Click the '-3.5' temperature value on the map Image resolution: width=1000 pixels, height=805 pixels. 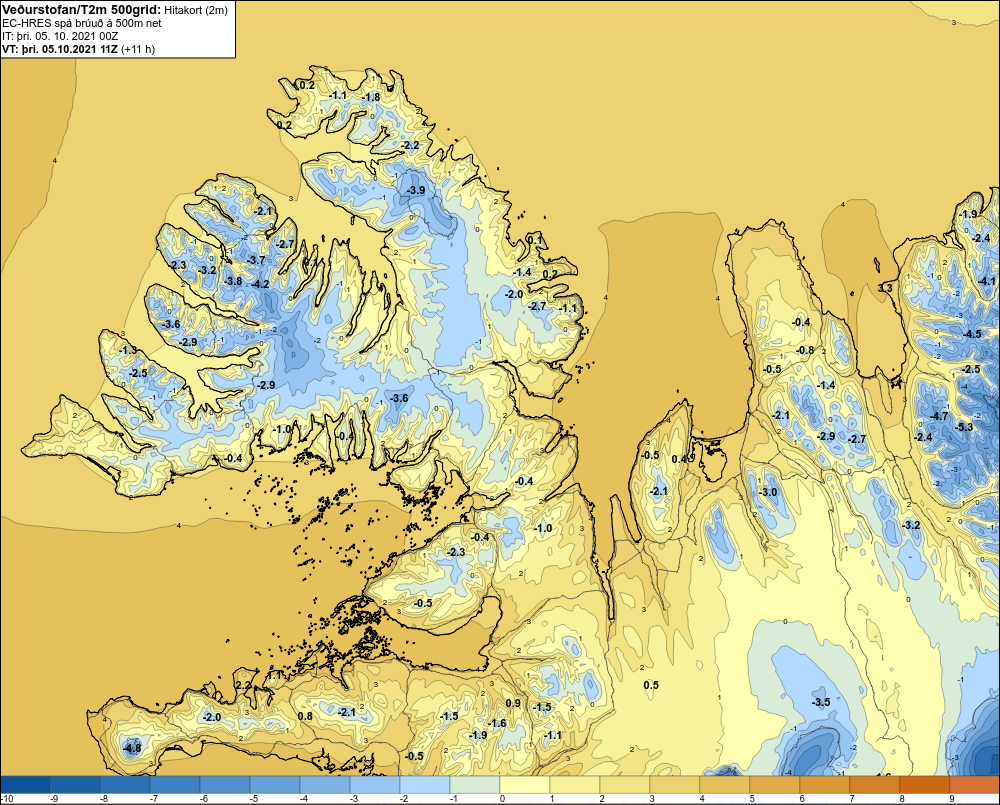pos(821,702)
